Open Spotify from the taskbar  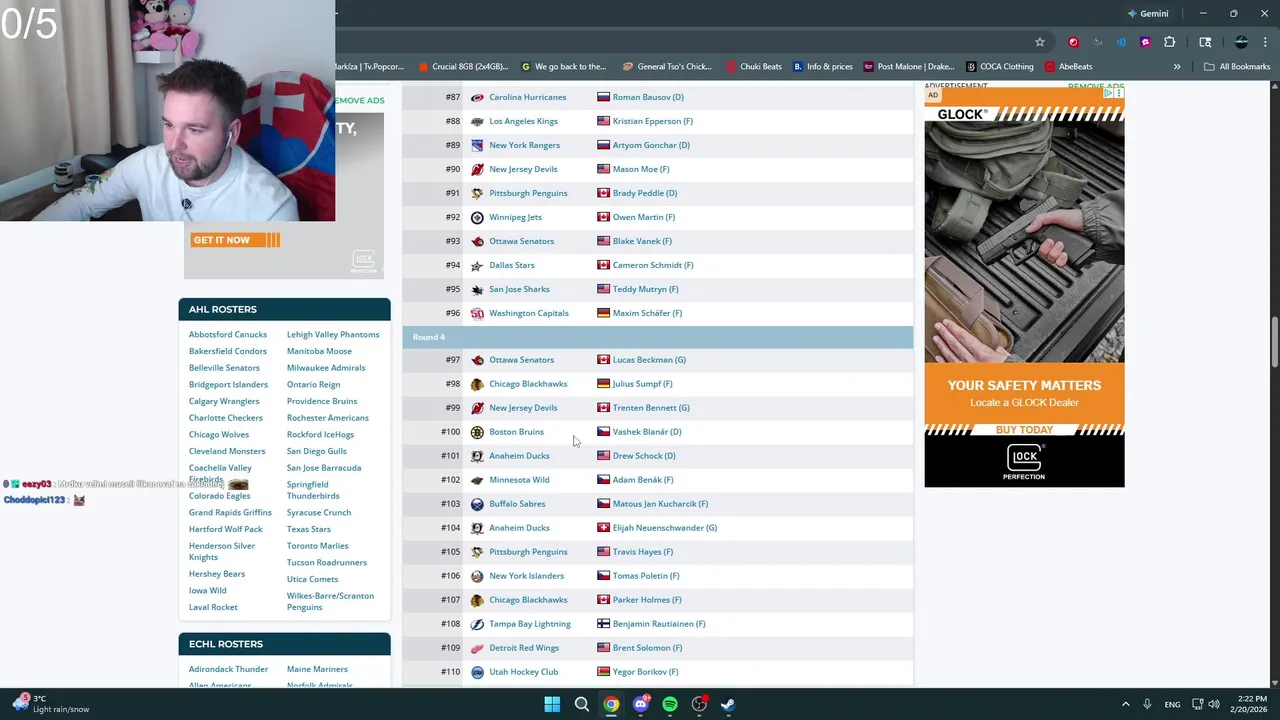tap(670, 704)
